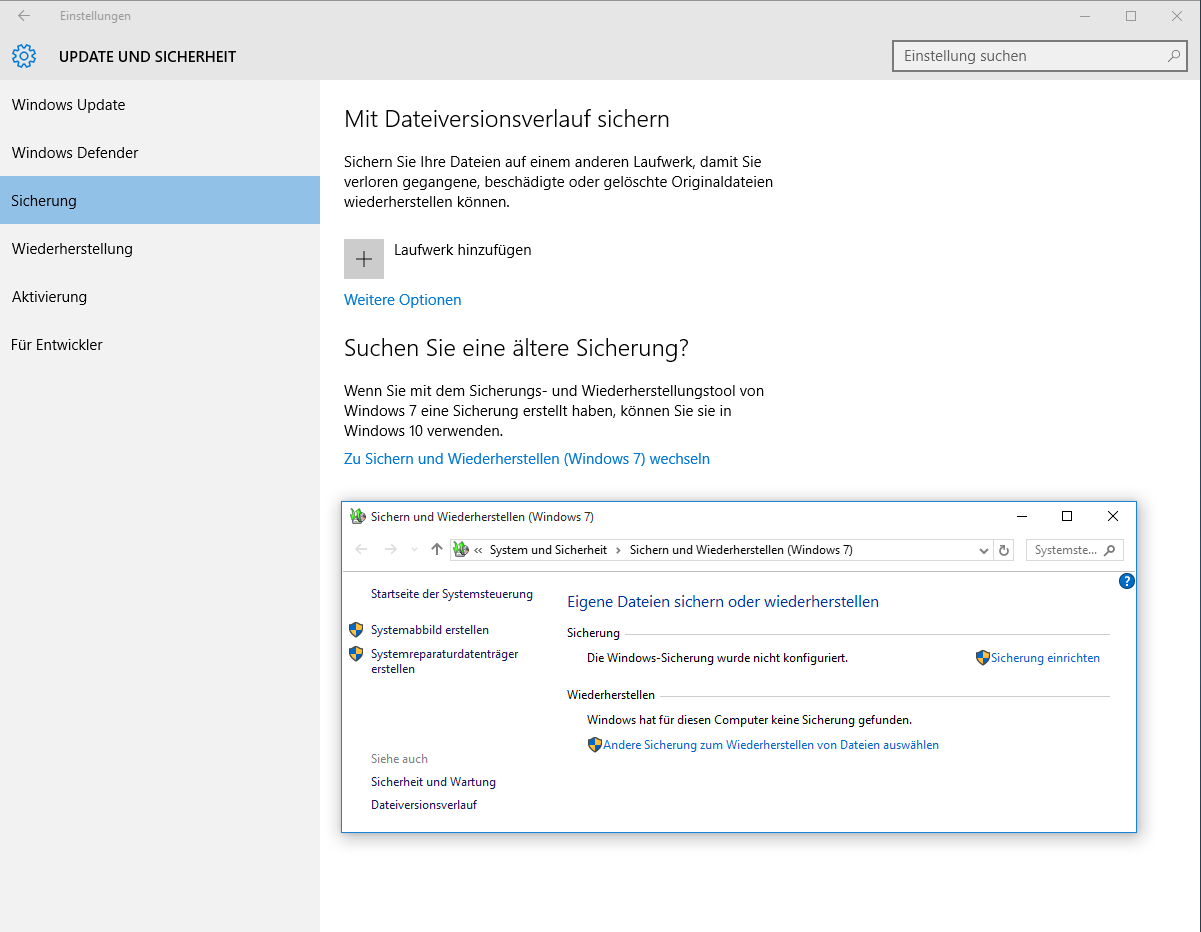Open Für Entwickler settings
Image resolution: width=1201 pixels, height=932 pixels.
pos(160,345)
